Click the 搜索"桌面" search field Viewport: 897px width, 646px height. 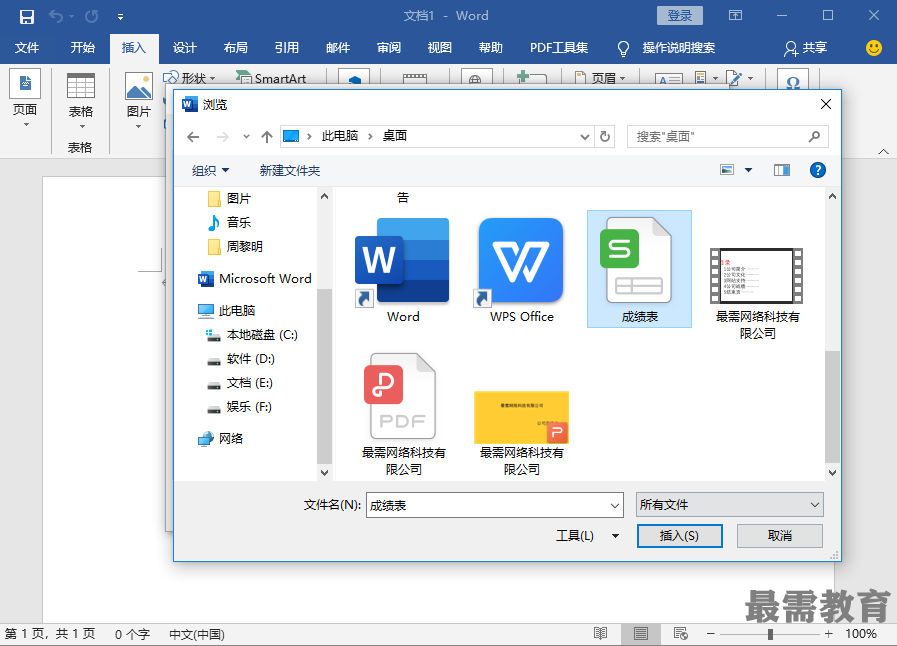pyautogui.click(x=728, y=137)
